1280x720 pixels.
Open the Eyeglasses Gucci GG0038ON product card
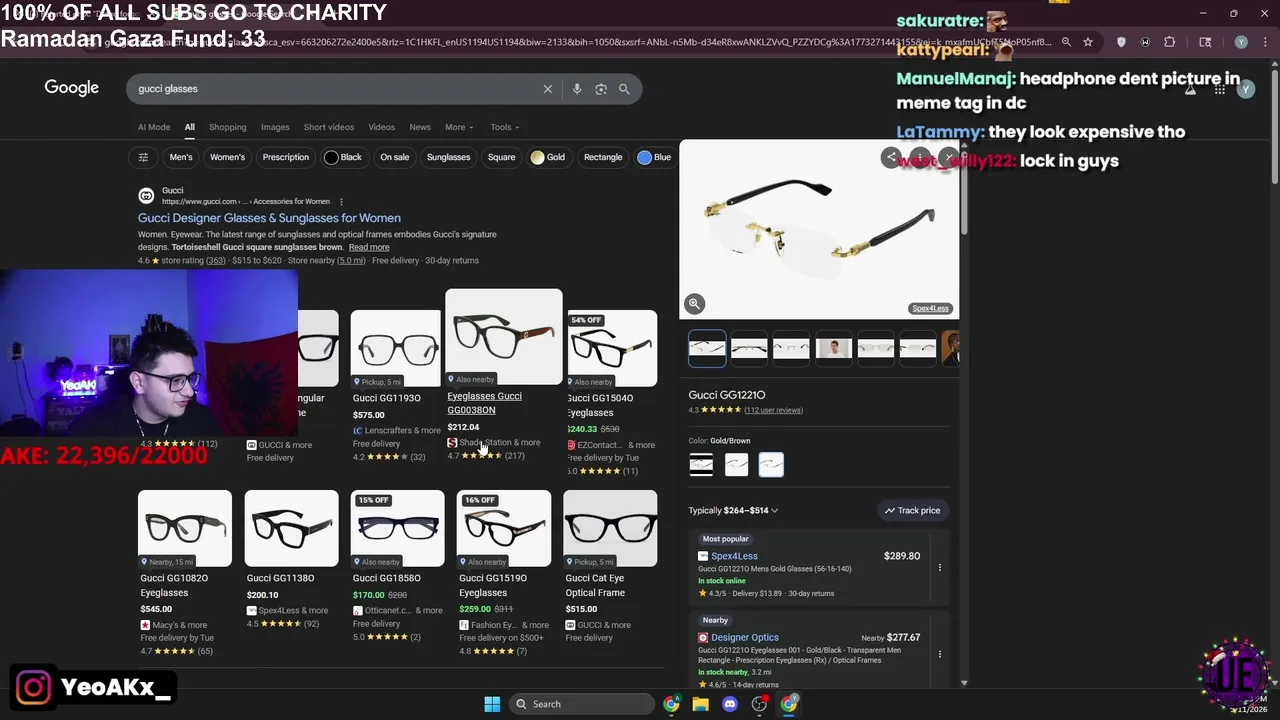[503, 375]
